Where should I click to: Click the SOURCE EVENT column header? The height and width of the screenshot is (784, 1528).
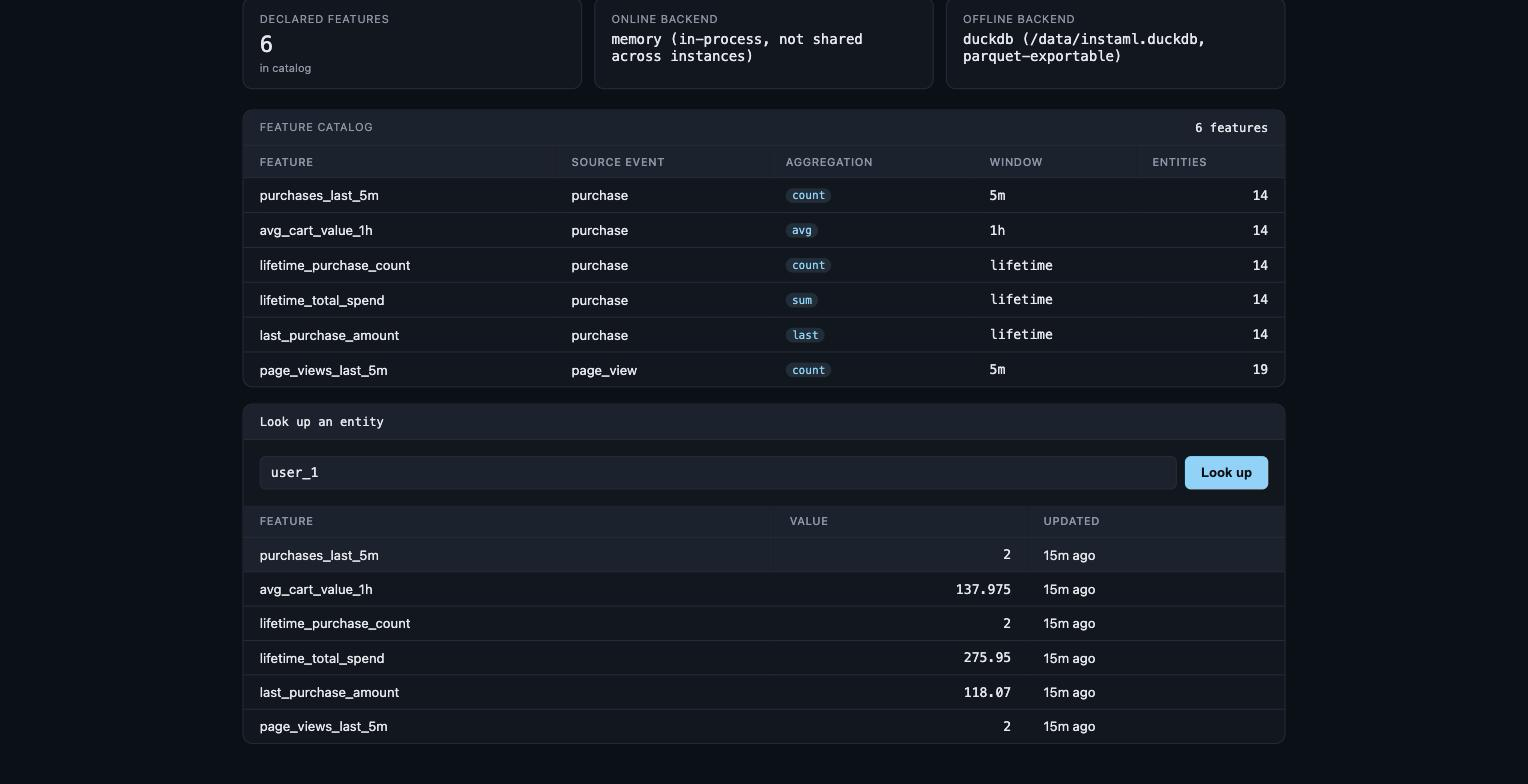[x=618, y=162]
